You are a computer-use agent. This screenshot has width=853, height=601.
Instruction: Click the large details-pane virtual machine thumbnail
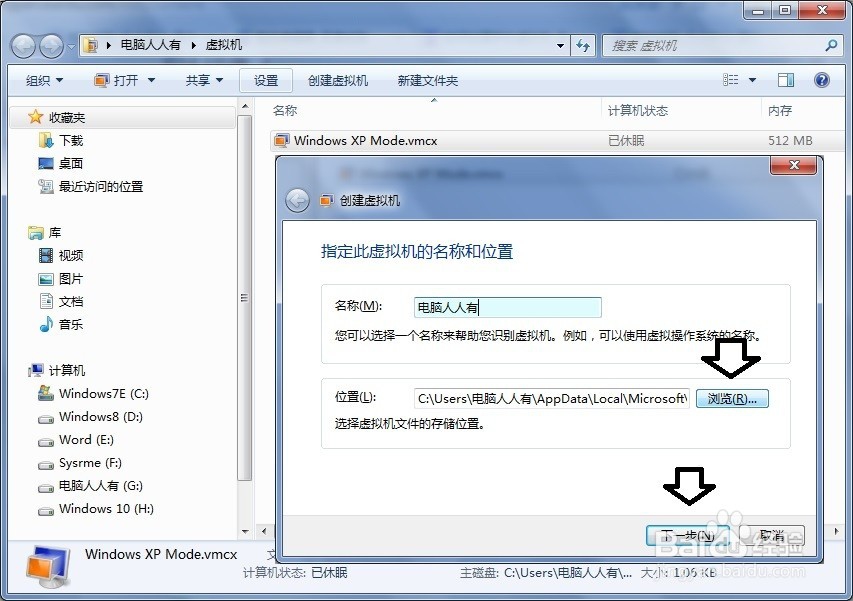pyautogui.click(x=48, y=567)
